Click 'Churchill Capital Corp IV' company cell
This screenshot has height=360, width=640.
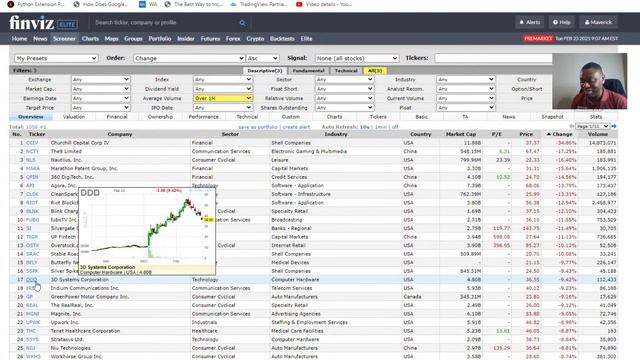(80, 143)
